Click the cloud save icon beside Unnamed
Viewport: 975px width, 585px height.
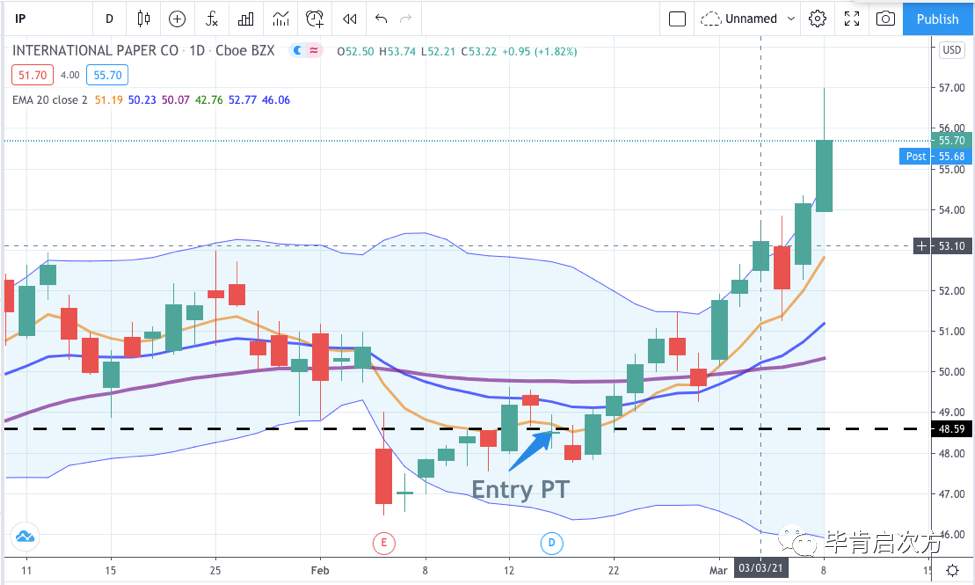[x=710, y=19]
